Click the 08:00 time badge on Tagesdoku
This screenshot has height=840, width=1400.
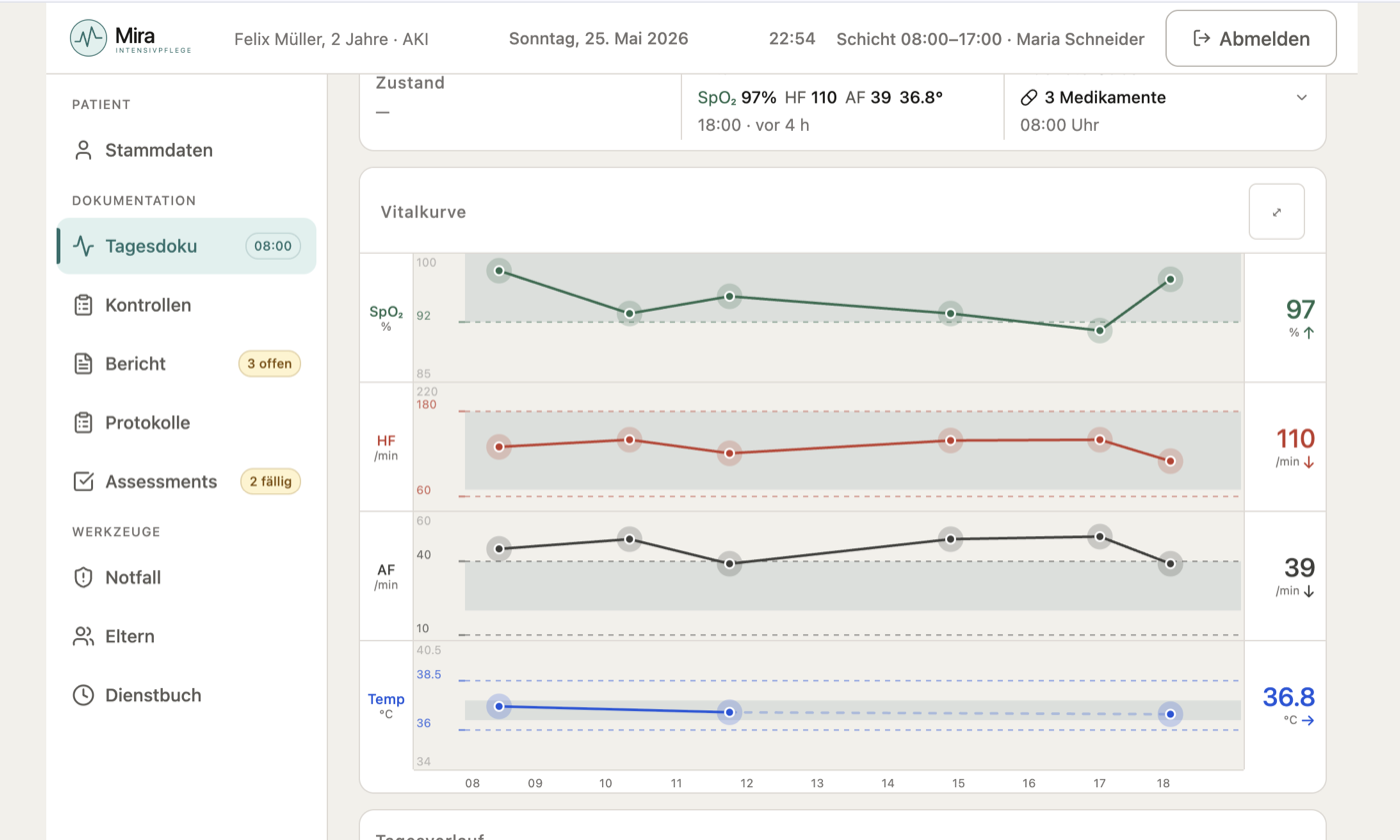pos(273,246)
